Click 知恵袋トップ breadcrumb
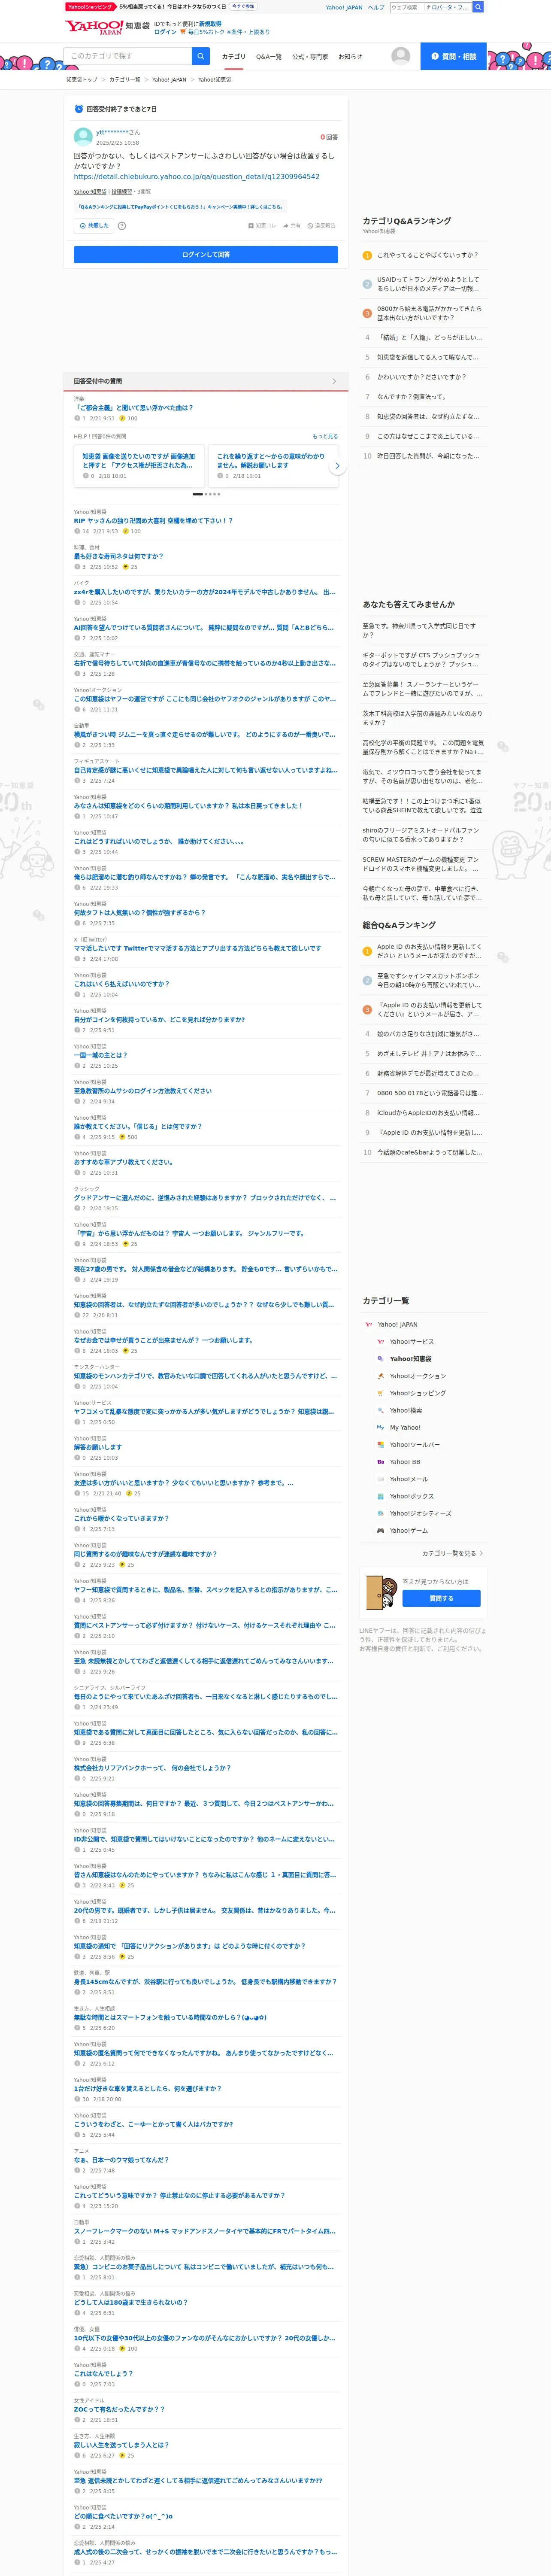 click(82, 79)
